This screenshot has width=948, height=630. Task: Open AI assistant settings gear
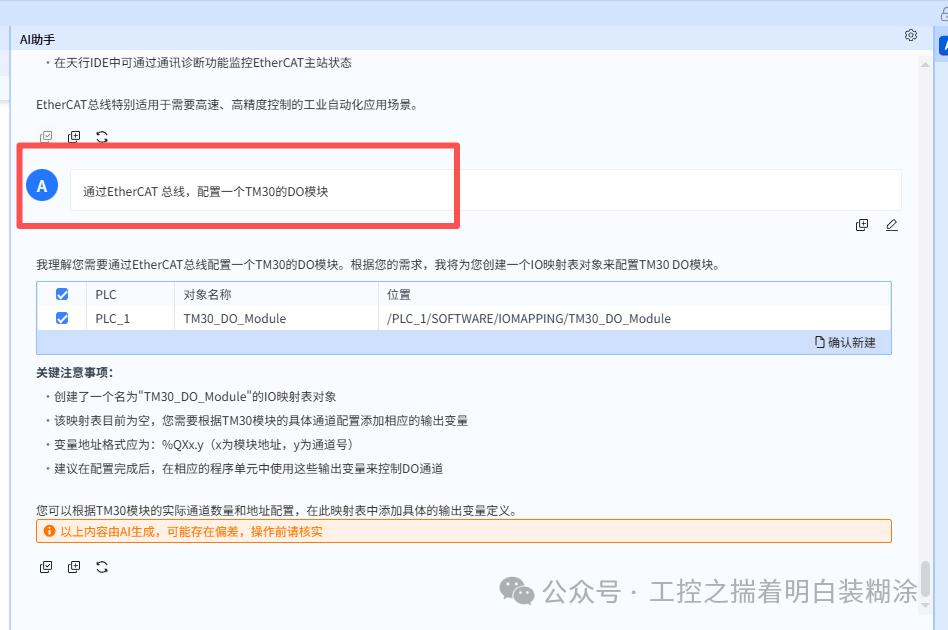(911, 35)
